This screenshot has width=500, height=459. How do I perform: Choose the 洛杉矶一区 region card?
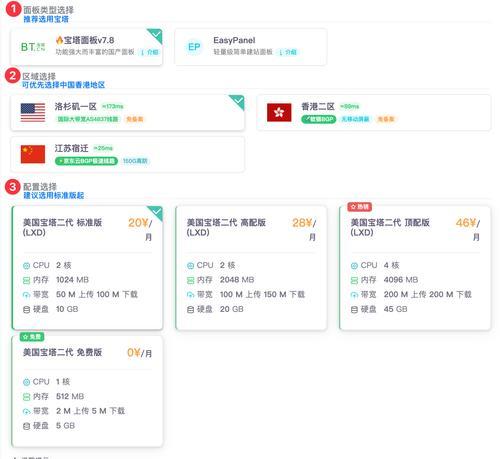[128, 113]
